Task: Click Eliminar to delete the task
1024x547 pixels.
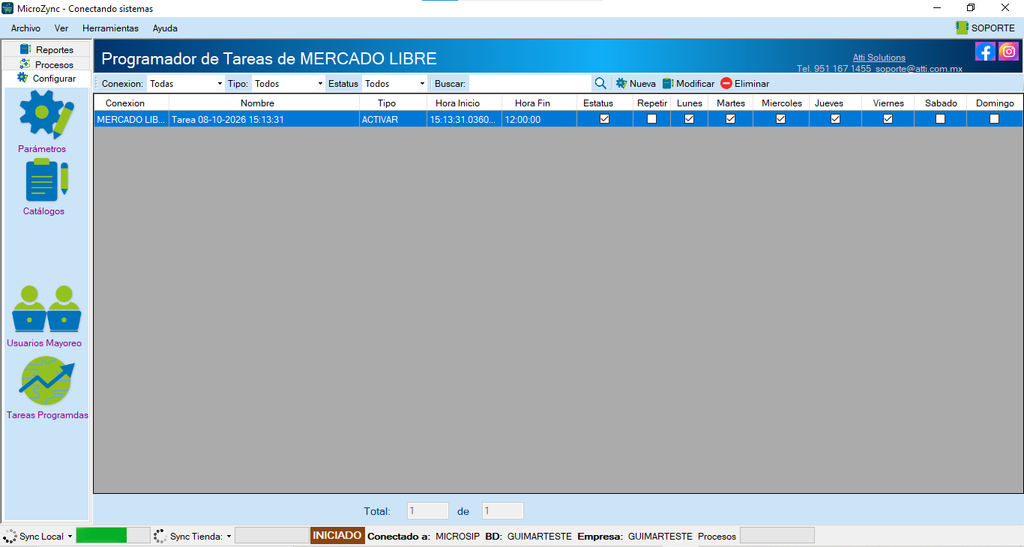Action: click(744, 84)
